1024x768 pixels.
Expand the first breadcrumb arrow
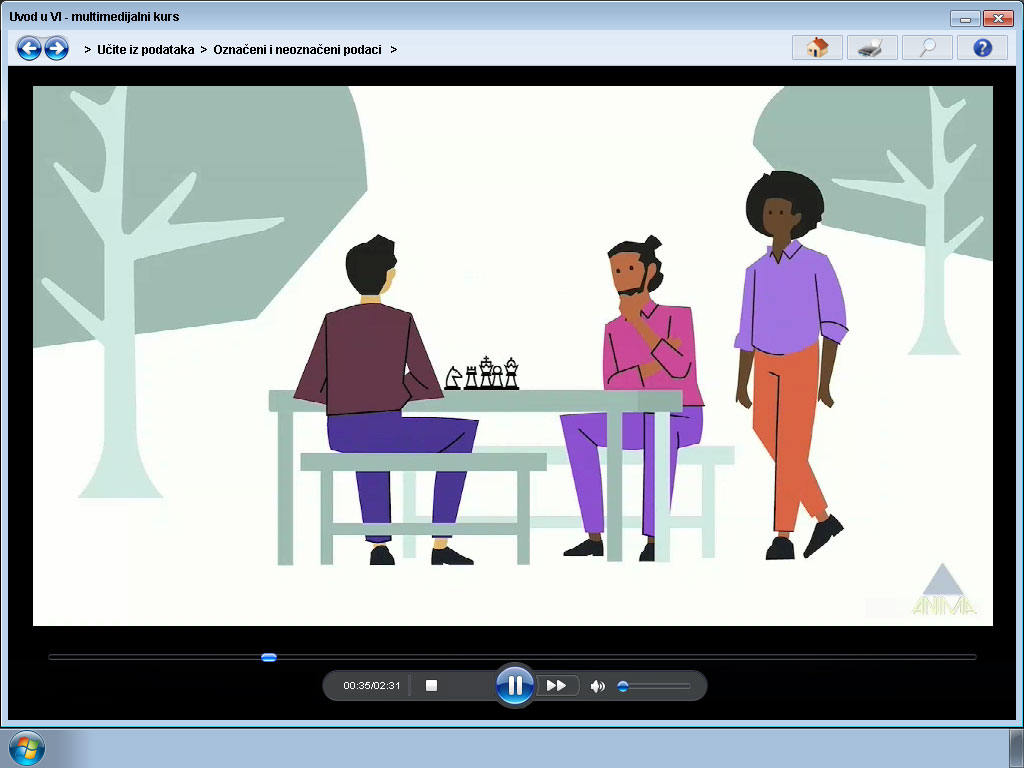(x=88, y=50)
